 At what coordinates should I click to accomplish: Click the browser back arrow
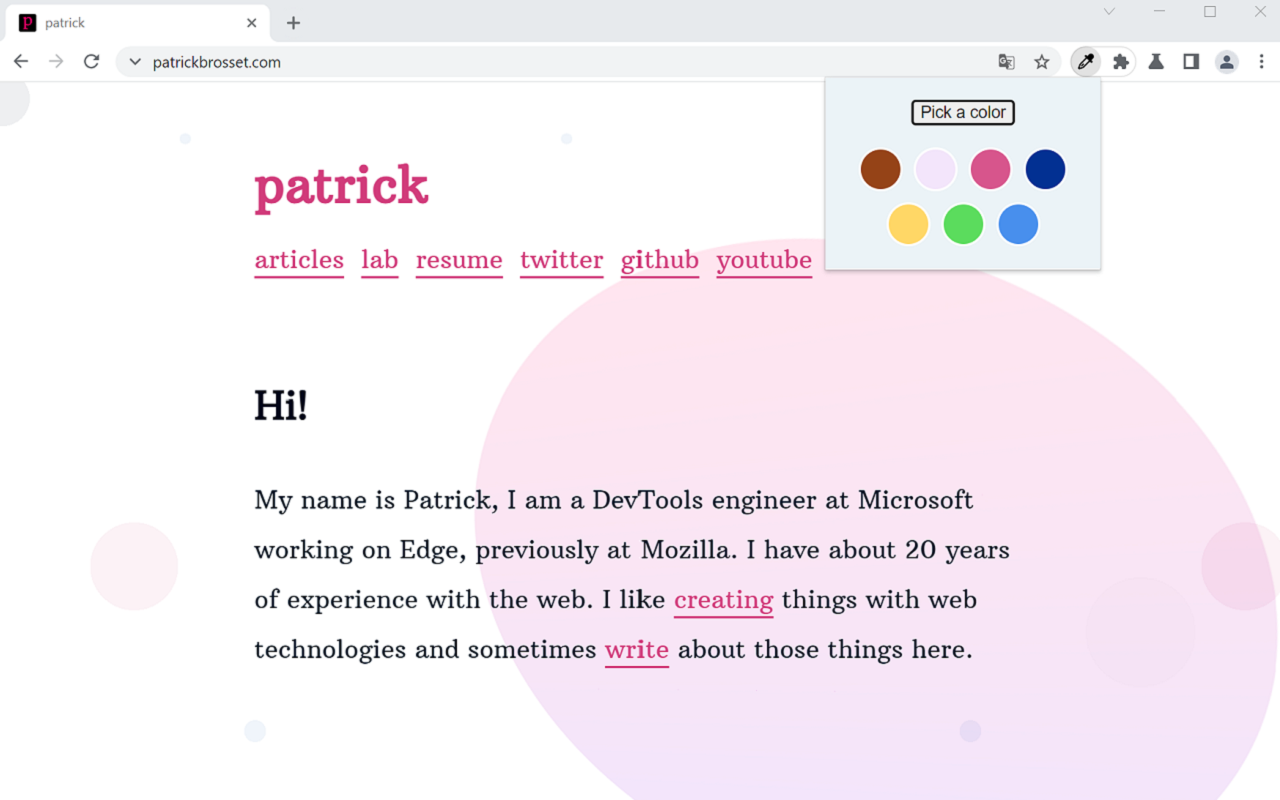coord(21,62)
